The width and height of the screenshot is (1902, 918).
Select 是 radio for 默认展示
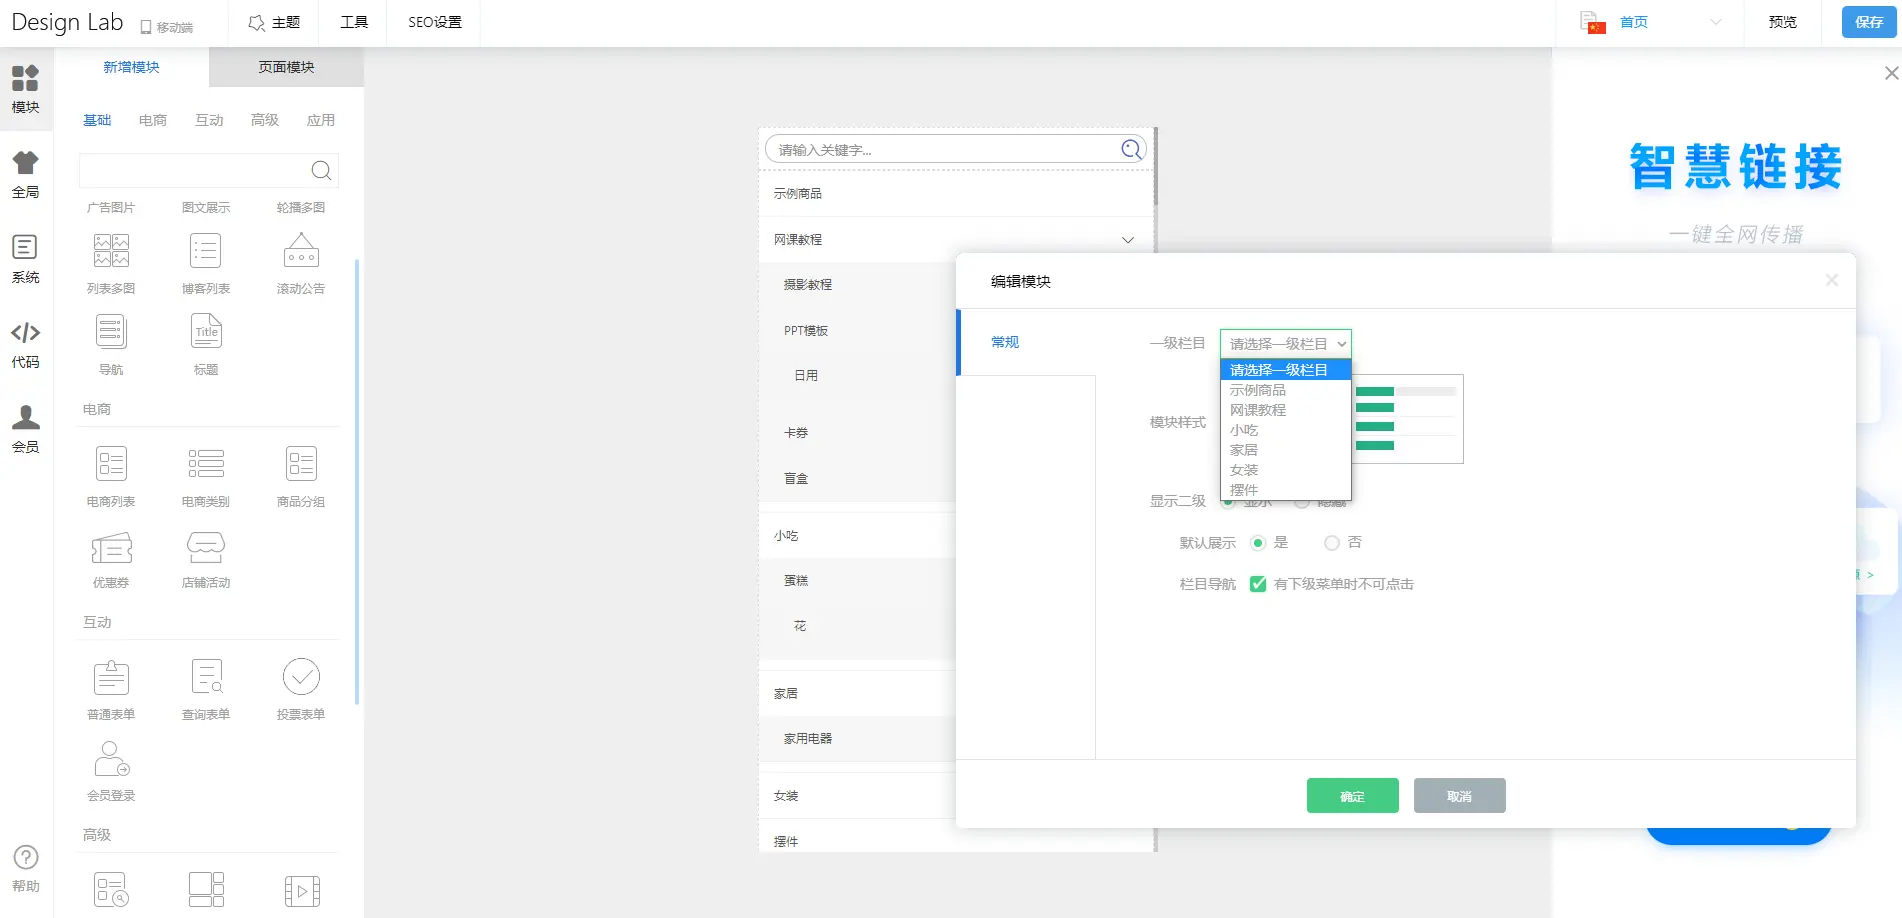(x=1258, y=543)
